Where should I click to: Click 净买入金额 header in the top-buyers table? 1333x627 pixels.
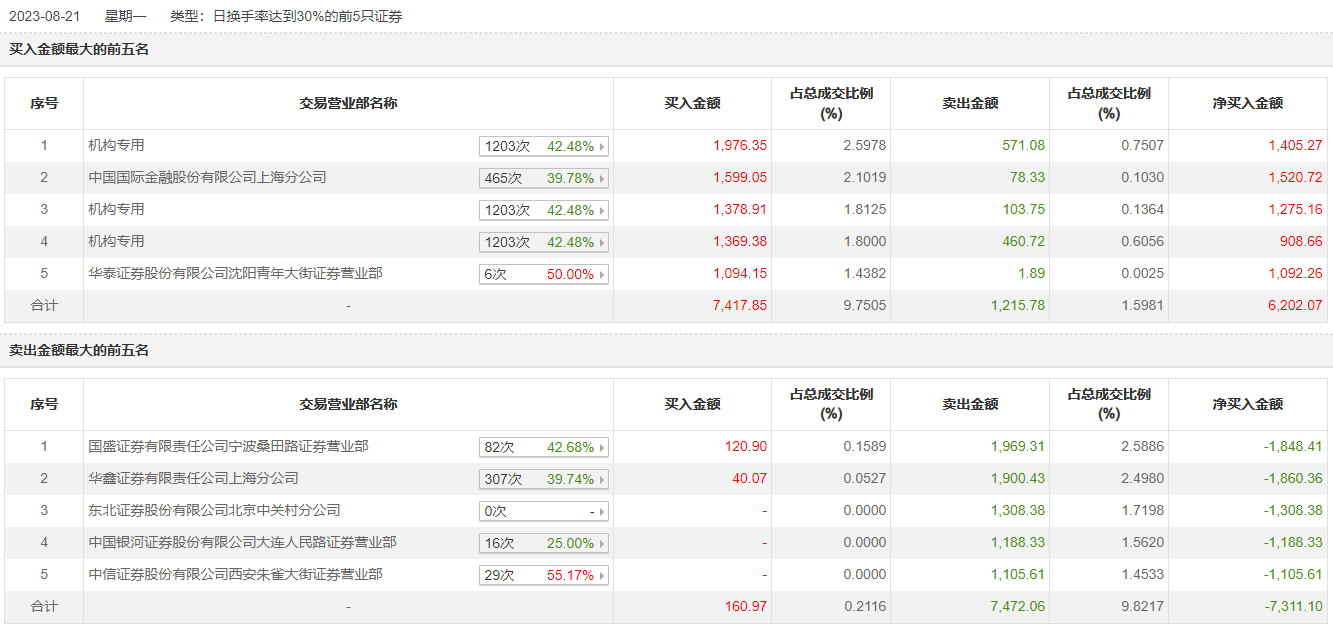coord(1247,103)
